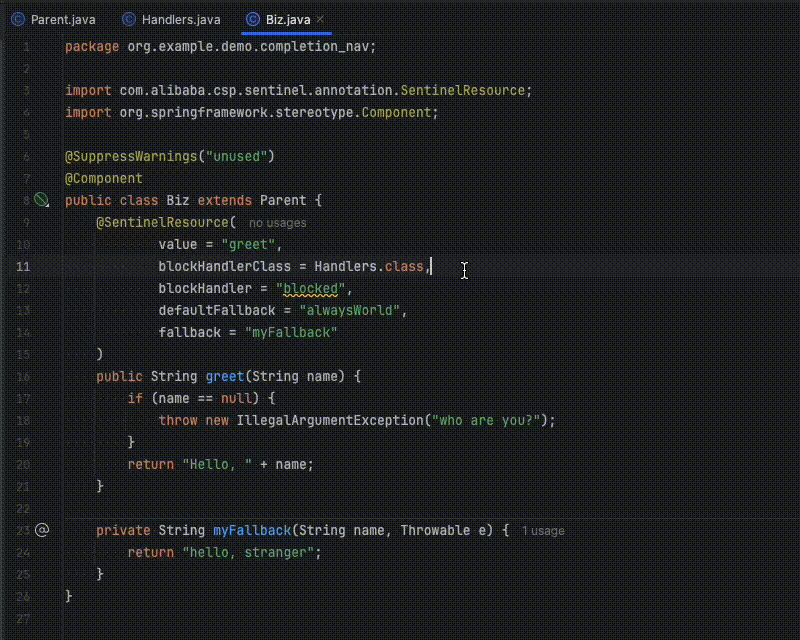
Task: Click the Parent.java class file icon
Action: (x=18, y=19)
